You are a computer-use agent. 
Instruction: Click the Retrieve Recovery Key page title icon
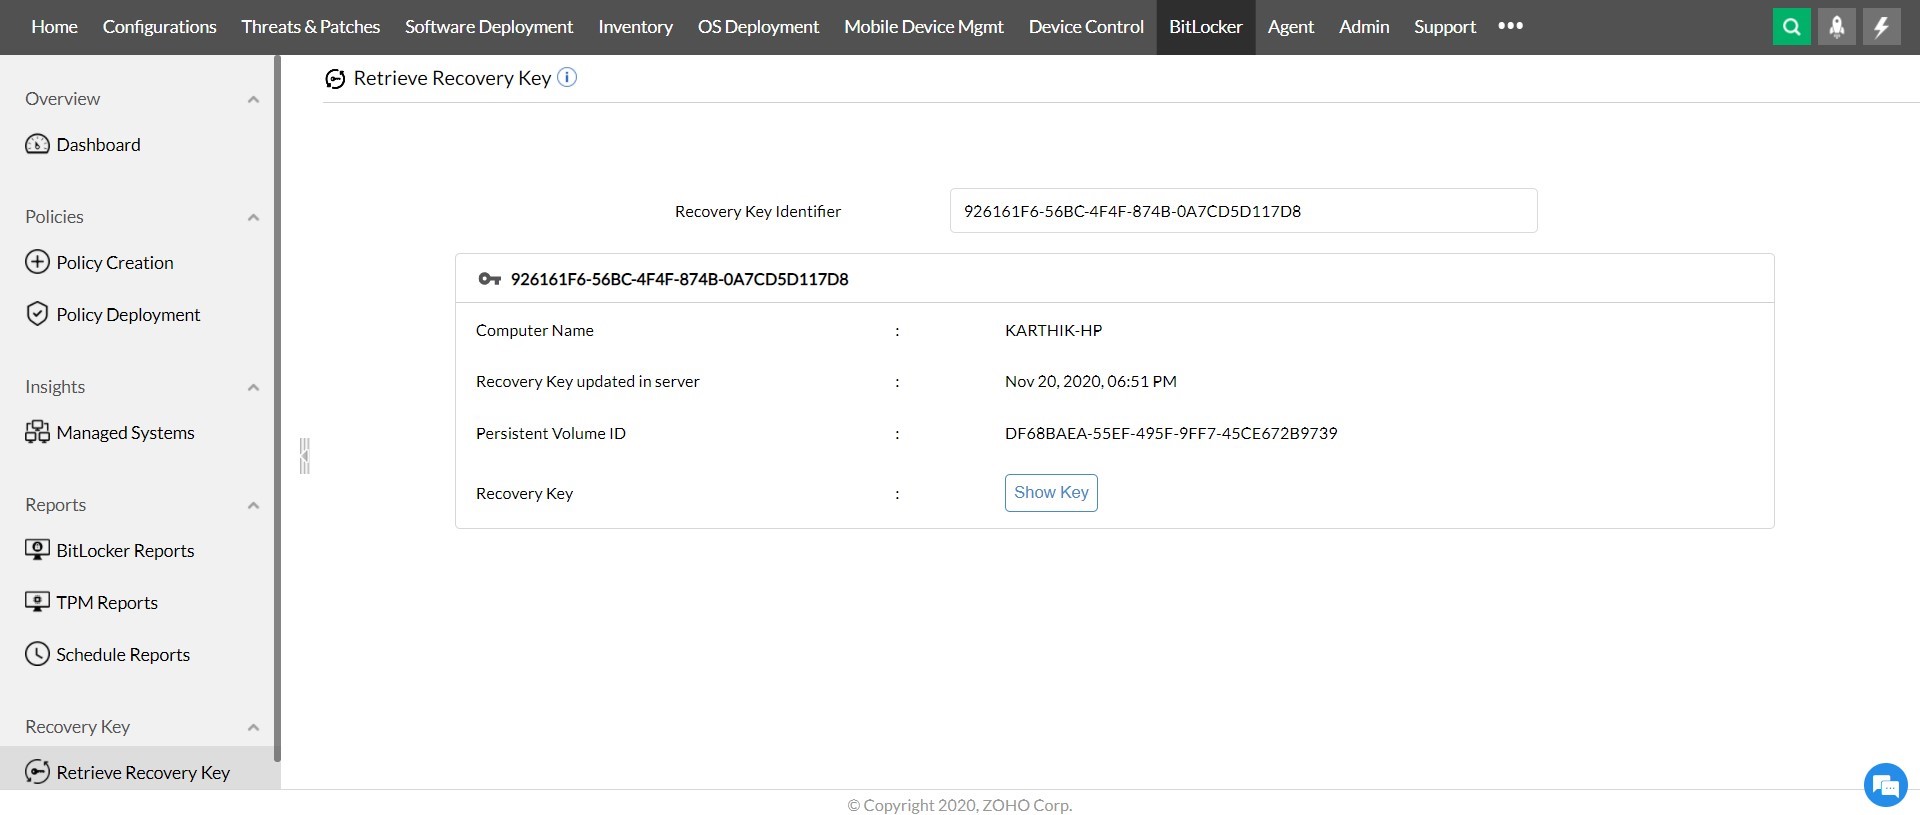point(336,79)
